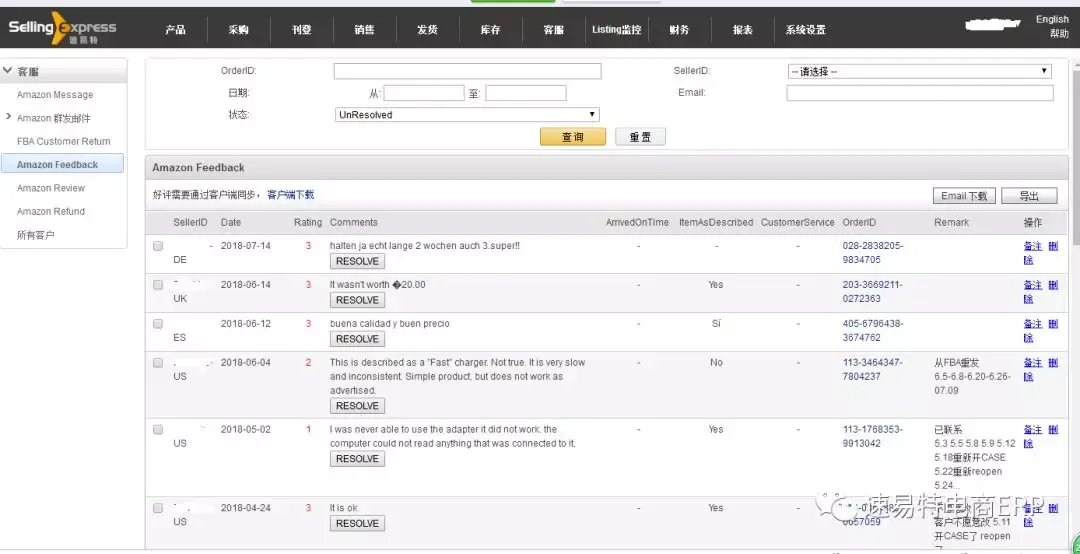Viewport: 1080px width, 554px height.
Task: Open the 客服 top menu
Action: 554,30
